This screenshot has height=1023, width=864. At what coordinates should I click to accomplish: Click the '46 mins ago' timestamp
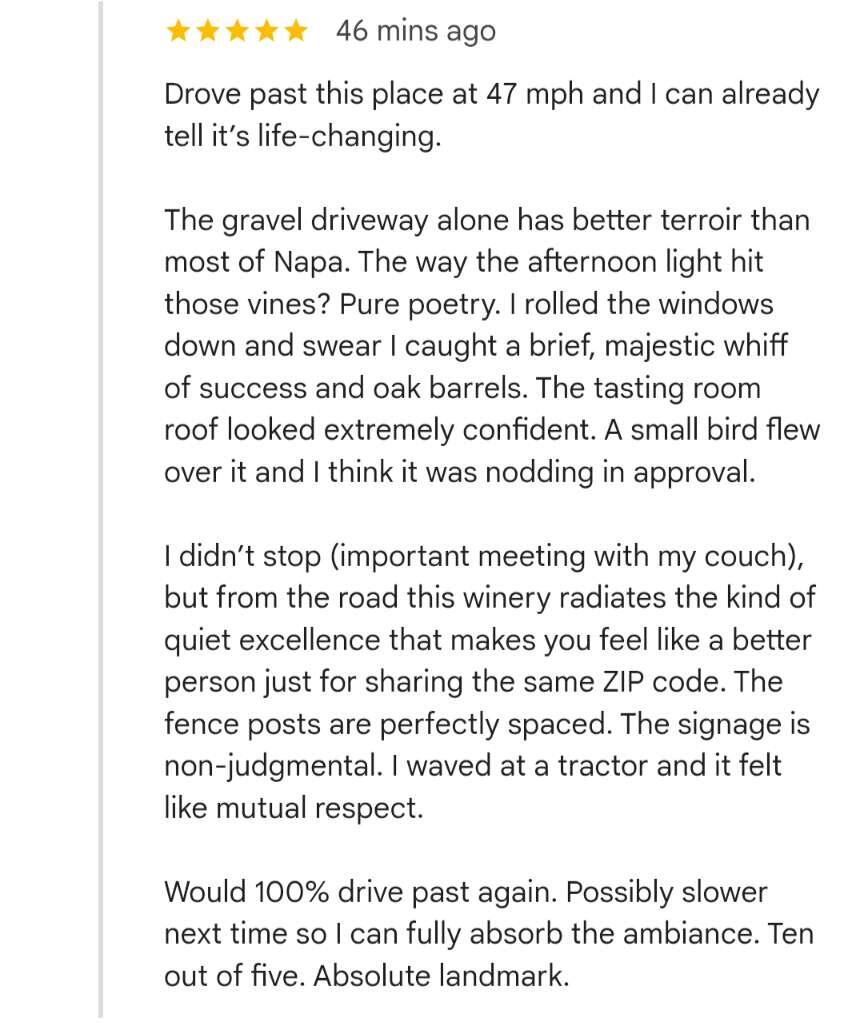(416, 31)
